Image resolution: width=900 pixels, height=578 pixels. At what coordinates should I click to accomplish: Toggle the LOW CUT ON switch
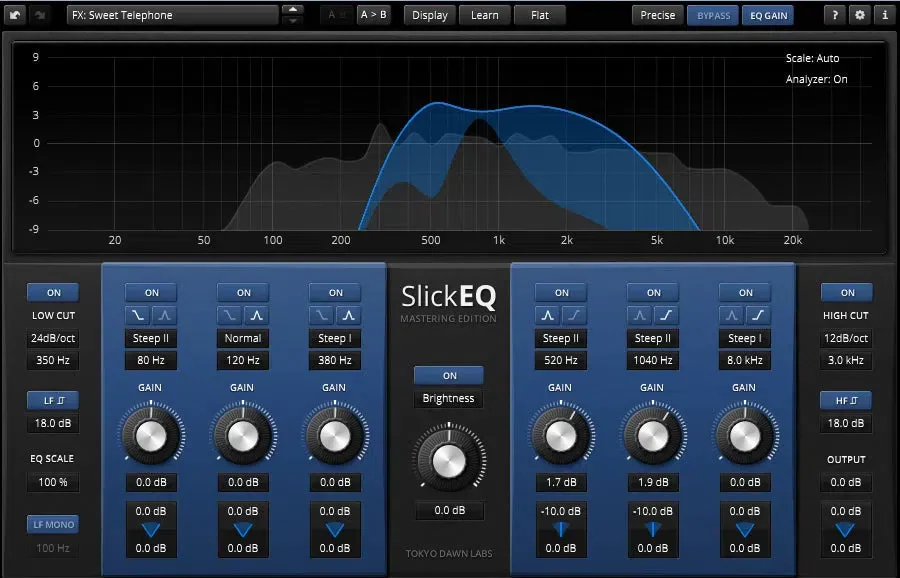pos(53,293)
